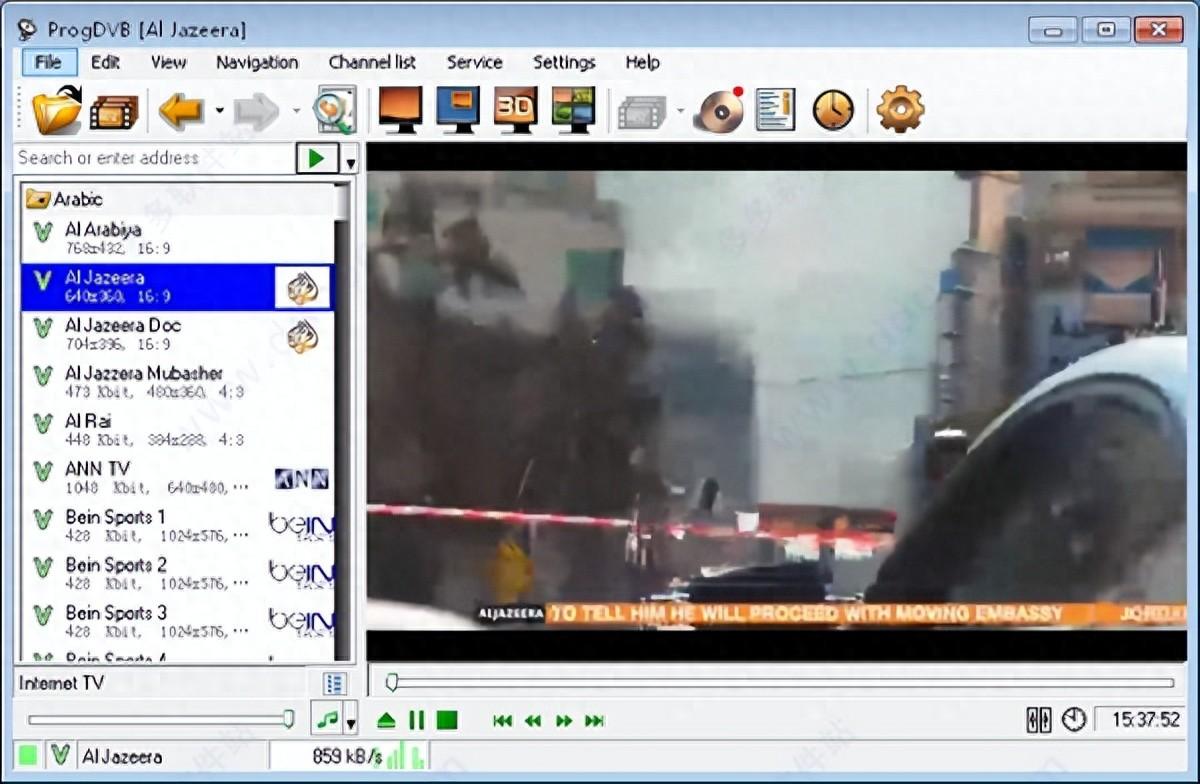Open the File menu
Screen dimensions: 1200x784
point(48,62)
